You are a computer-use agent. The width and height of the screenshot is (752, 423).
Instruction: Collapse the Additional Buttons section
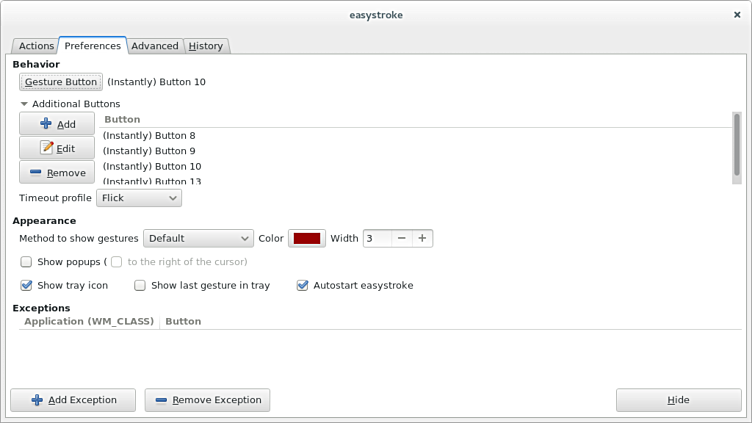24,104
